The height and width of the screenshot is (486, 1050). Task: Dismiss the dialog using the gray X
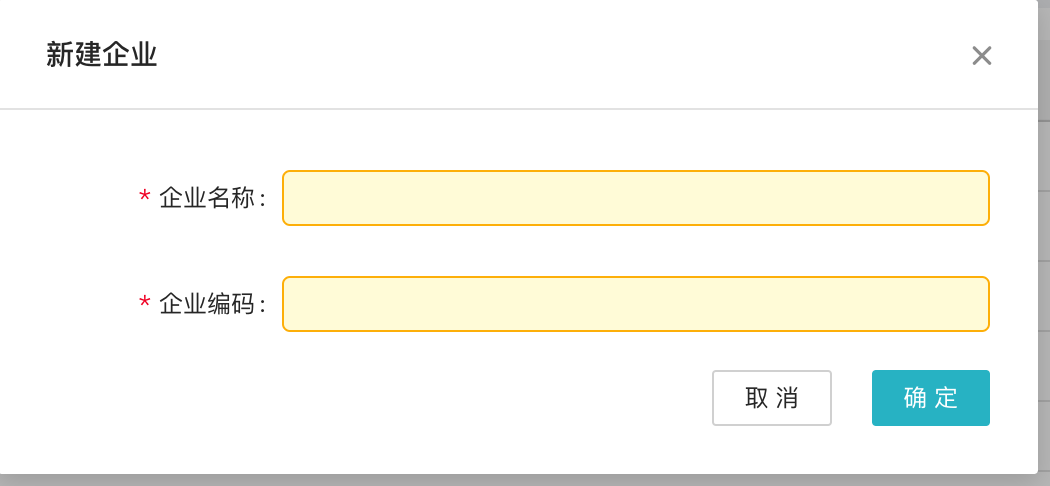click(981, 56)
